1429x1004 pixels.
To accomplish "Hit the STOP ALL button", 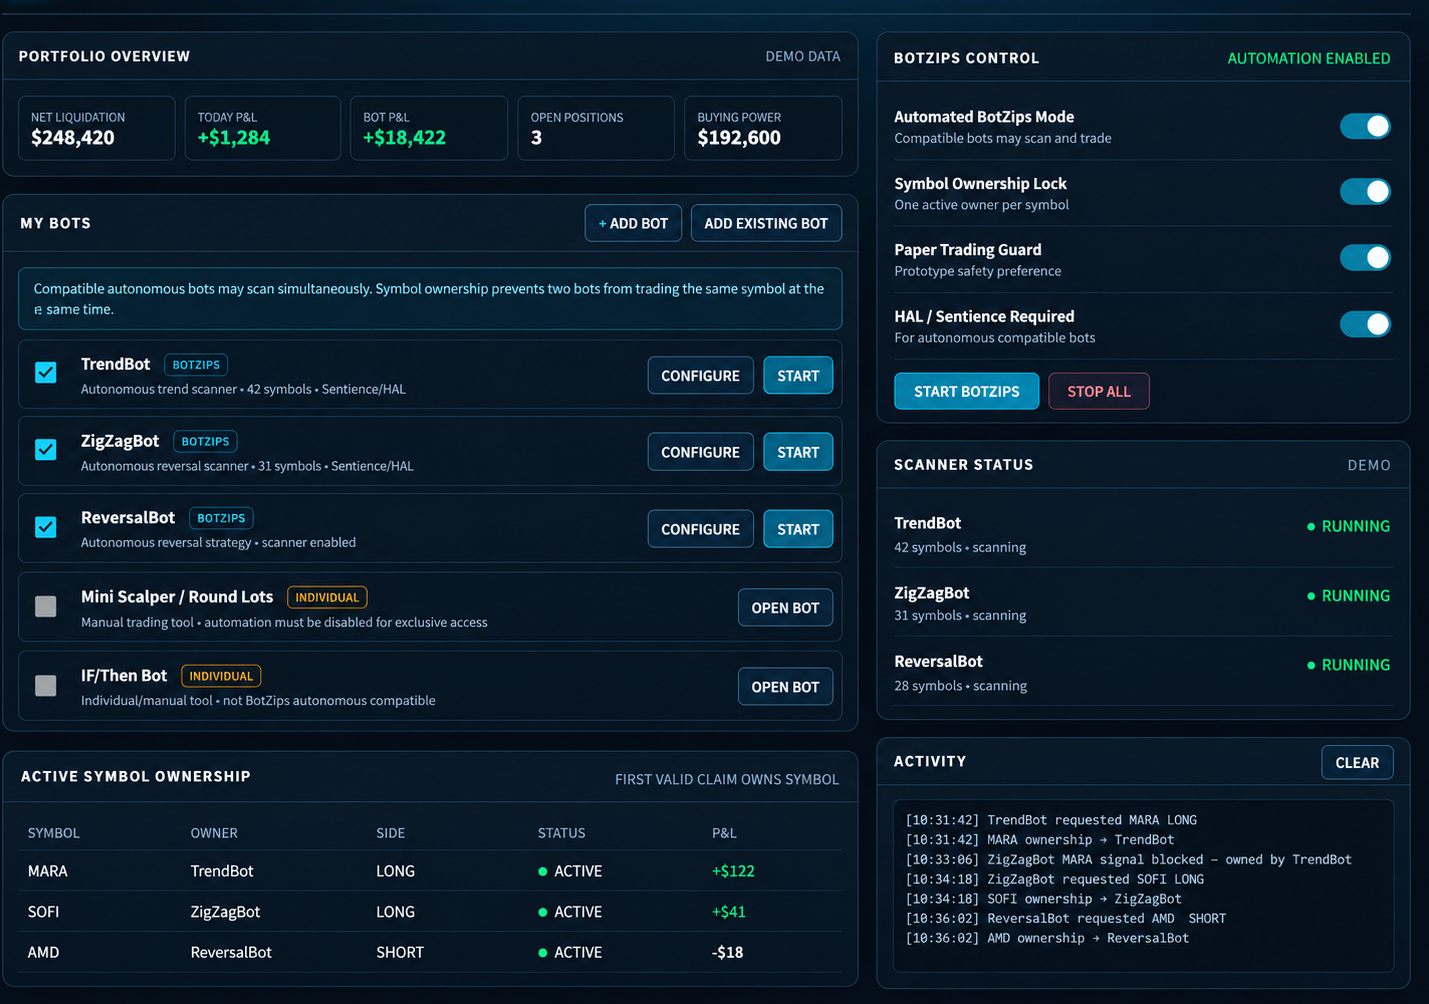I will [1099, 391].
